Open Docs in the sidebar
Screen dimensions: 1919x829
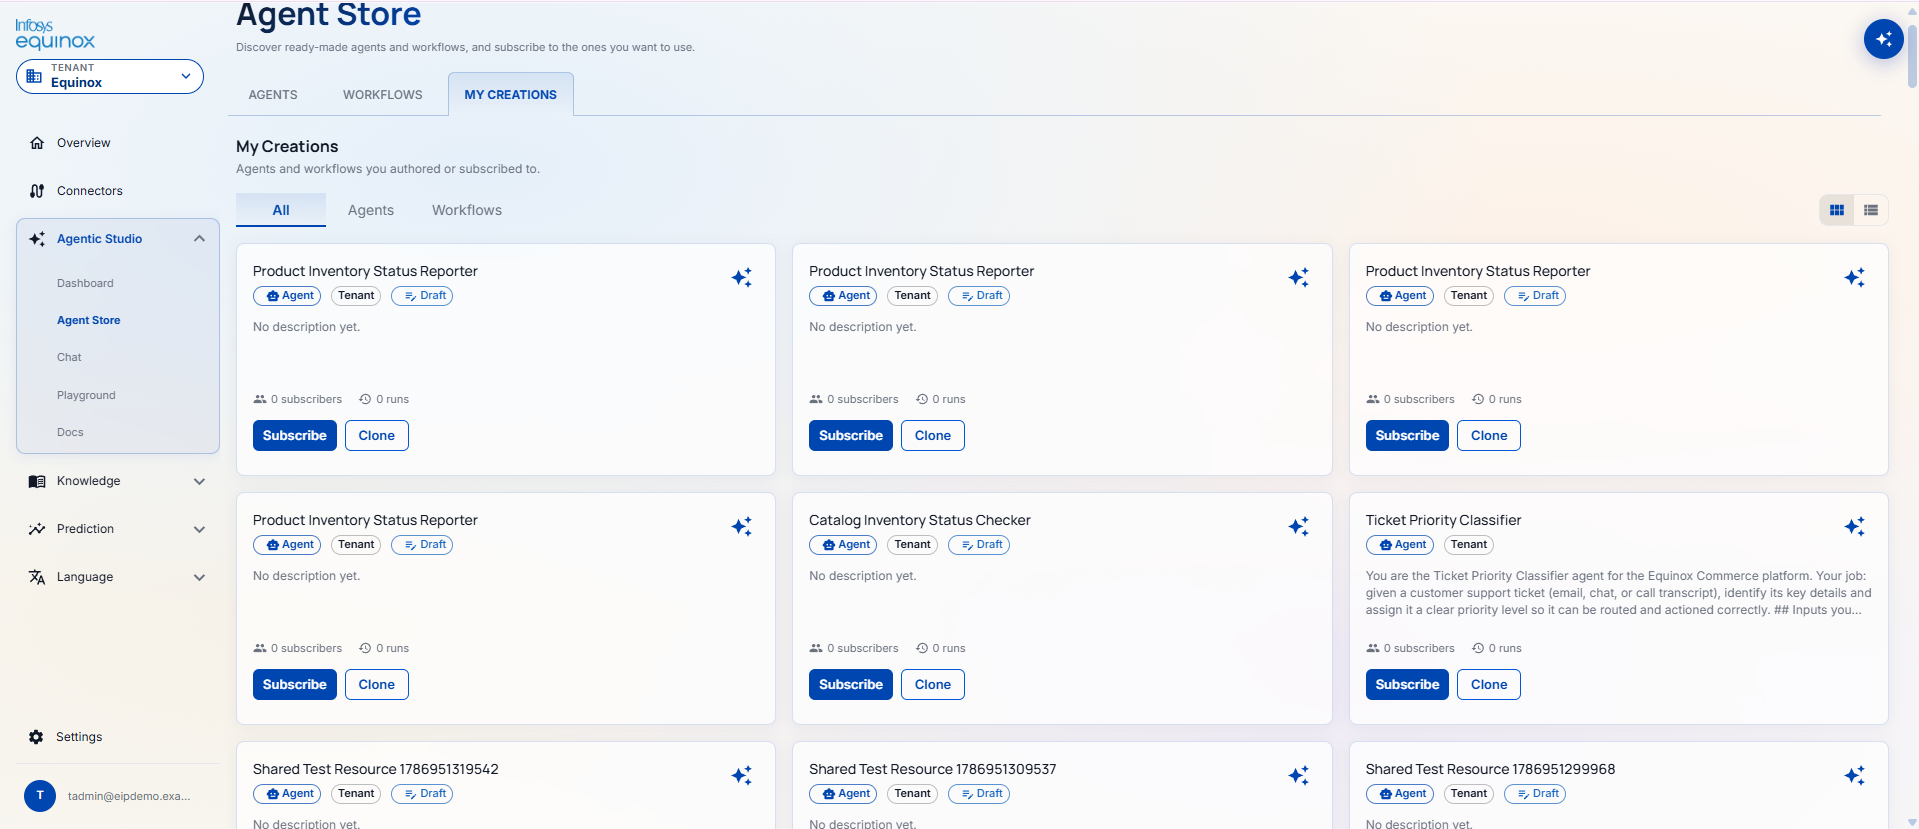pyautogui.click(x=70, y=432)
